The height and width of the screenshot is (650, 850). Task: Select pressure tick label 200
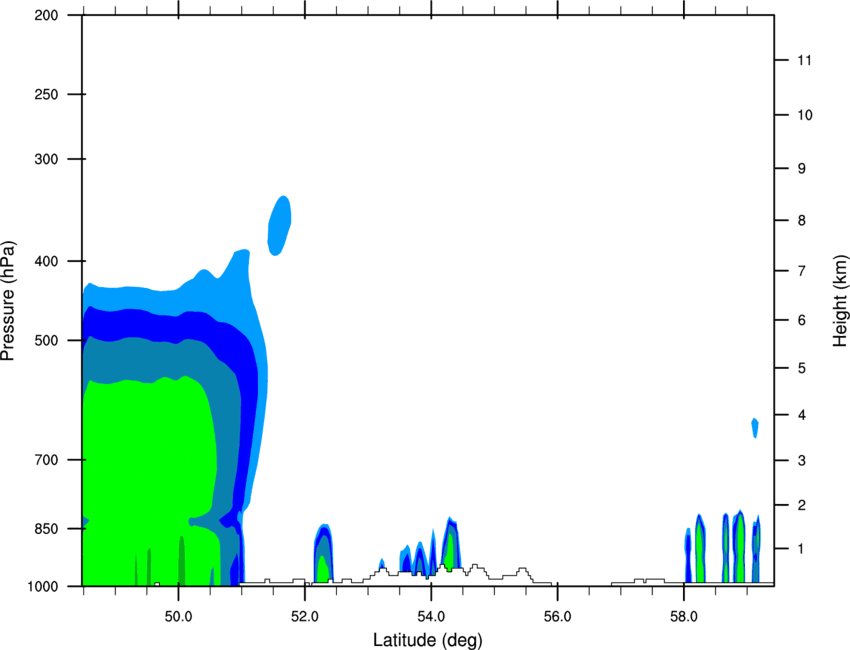pos(46,15)
